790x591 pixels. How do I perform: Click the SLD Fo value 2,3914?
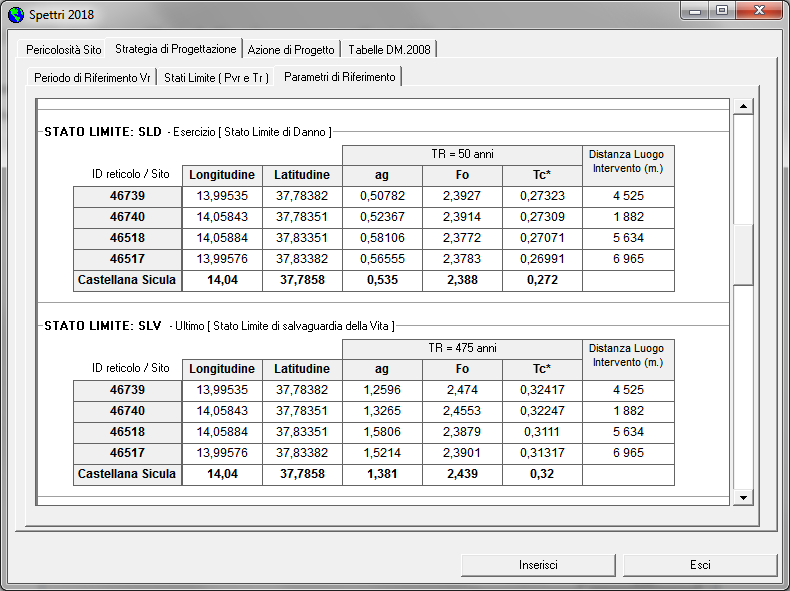pyautogui.click(x=462, y=217)
